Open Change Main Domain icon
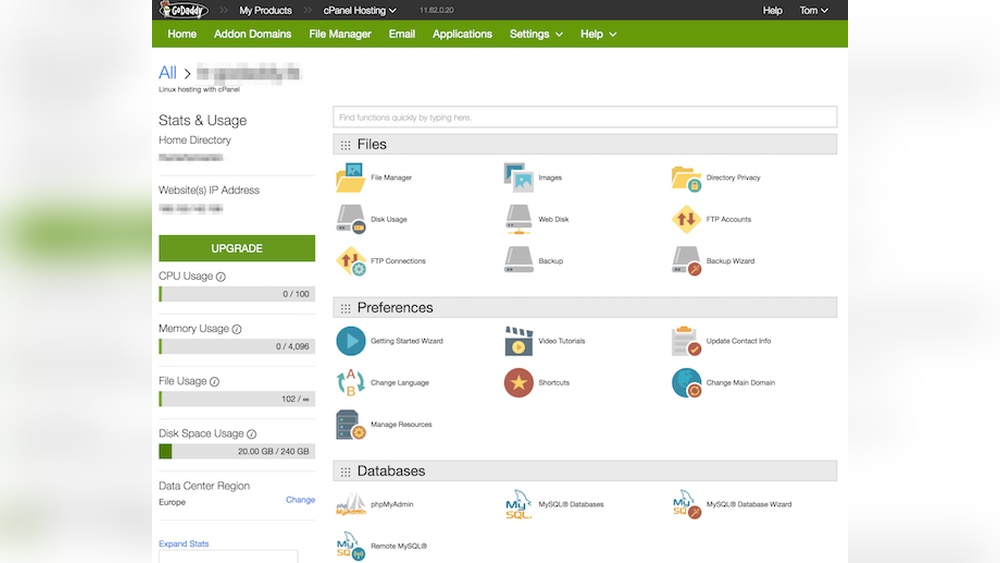This screenshot has height=563, width=1000. pos(686,383)
